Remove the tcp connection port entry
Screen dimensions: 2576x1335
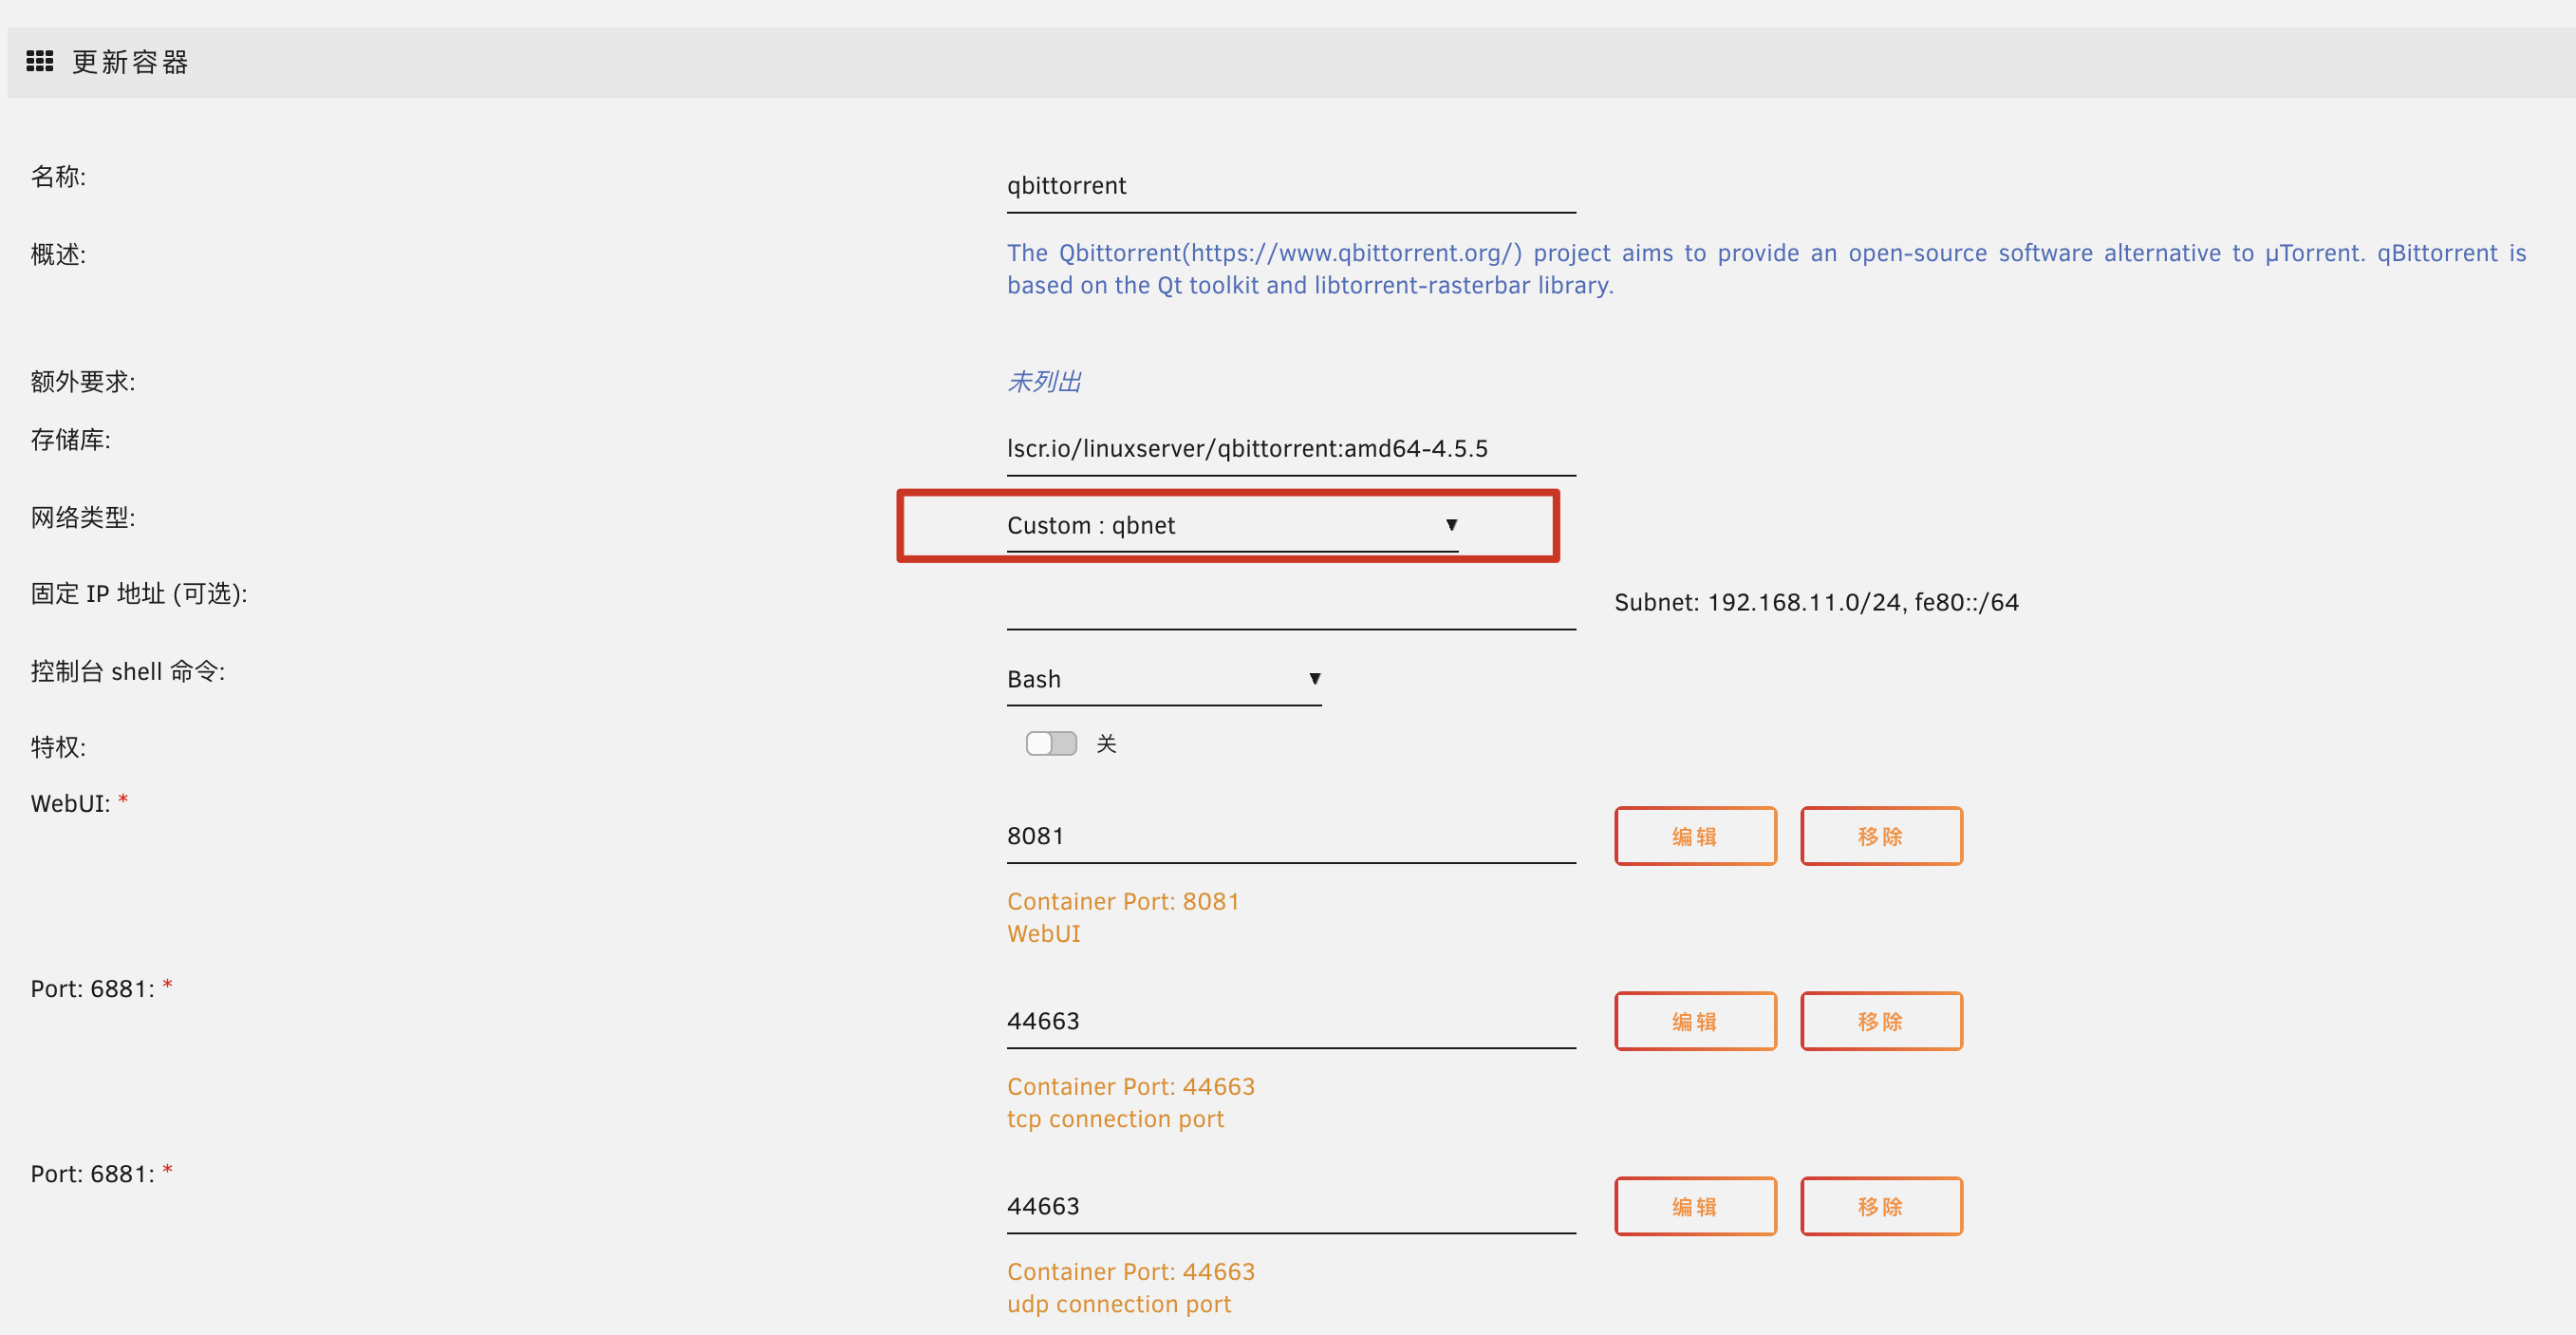click(1880, 1021)
